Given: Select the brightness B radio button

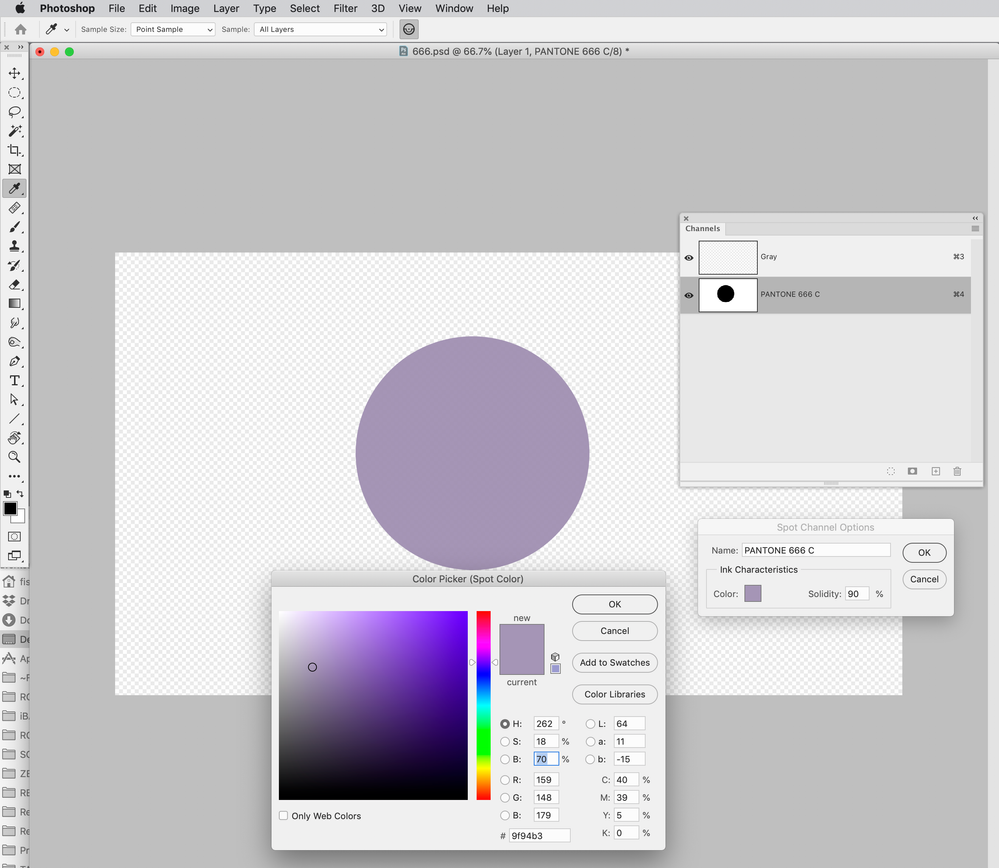Looking at the screenshot, I should pos(505,760).
